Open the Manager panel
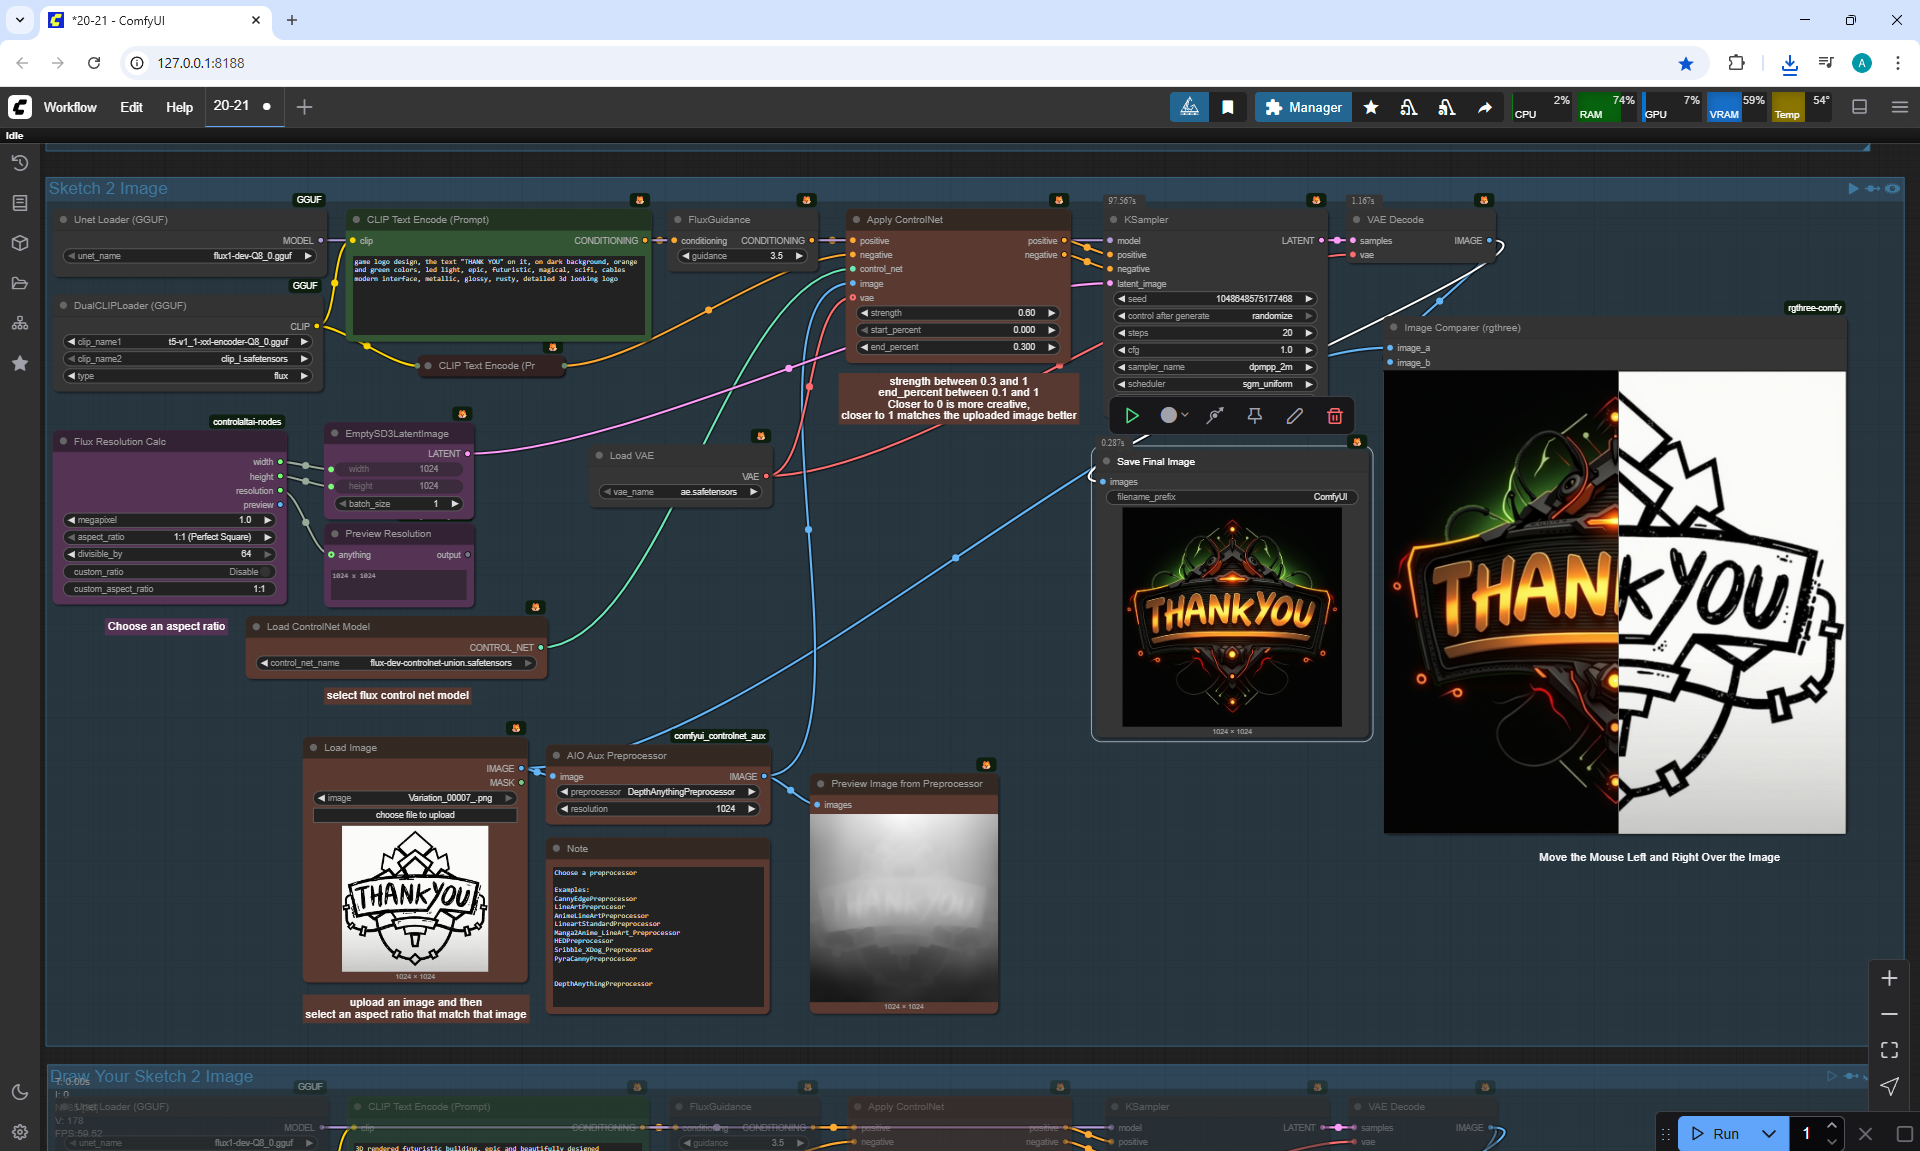The height and width of the screenshot is (1151, 1920). [x=1303, y=107]
